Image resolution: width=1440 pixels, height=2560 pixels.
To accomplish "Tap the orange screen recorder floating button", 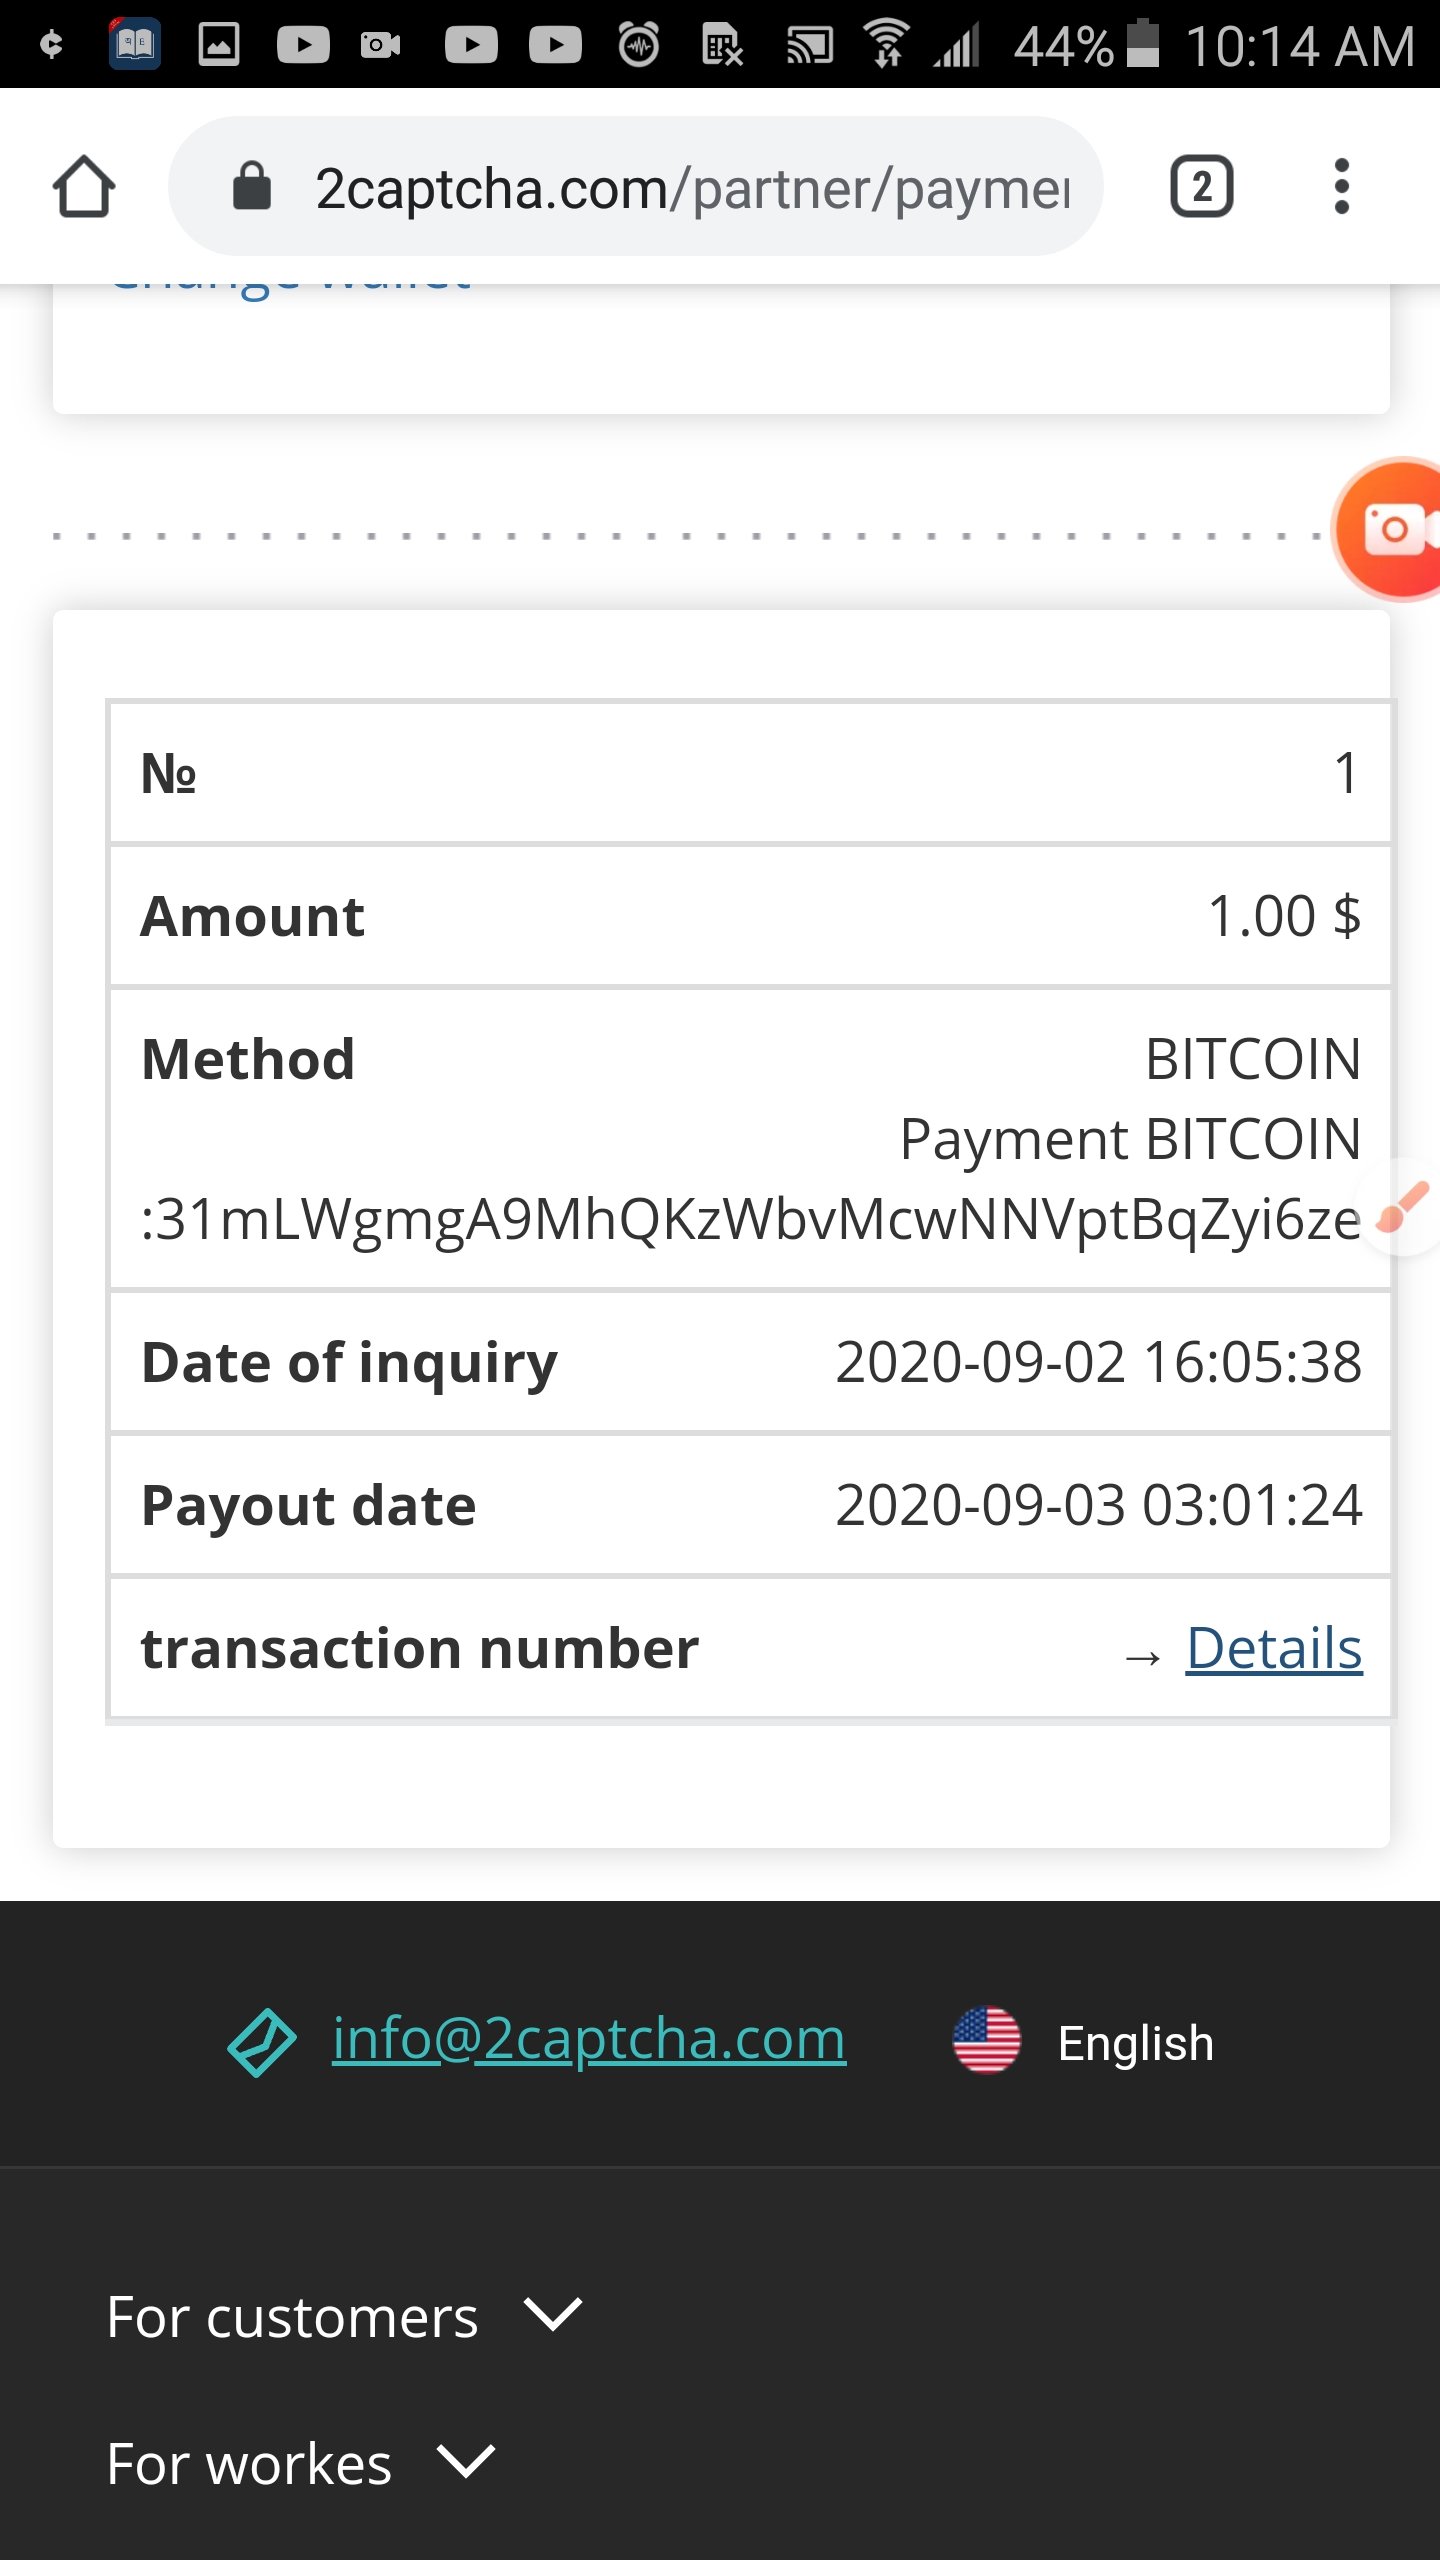I will [x=1394, y=529].
